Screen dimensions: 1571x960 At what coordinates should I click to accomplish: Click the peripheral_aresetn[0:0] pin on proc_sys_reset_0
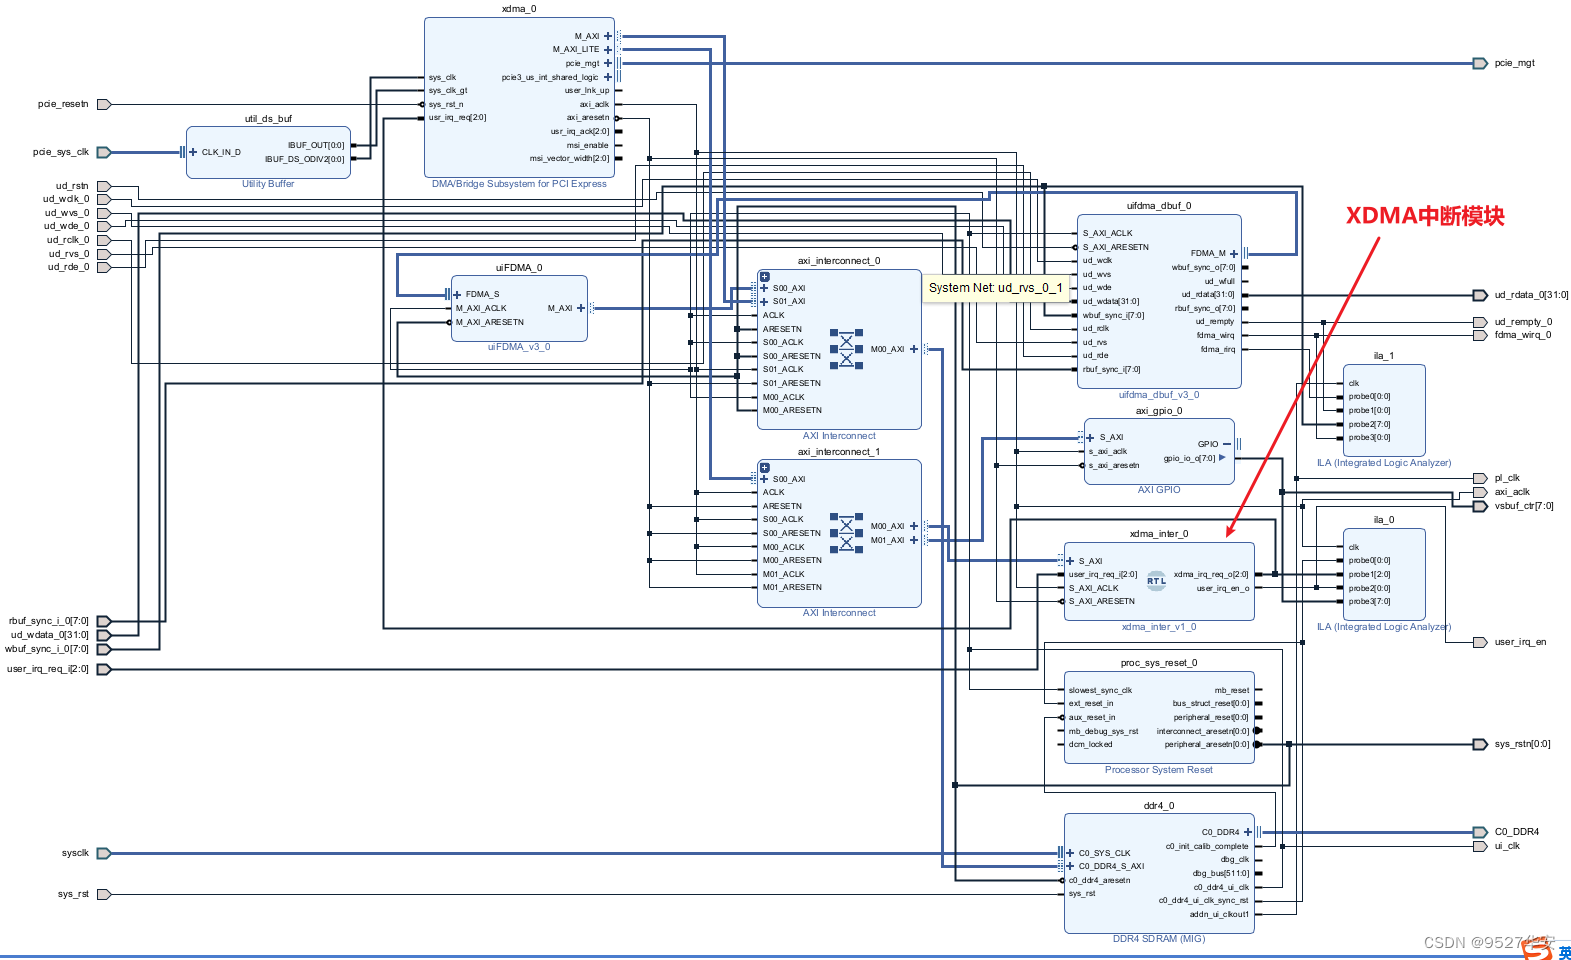click(x=1206, y=744)
